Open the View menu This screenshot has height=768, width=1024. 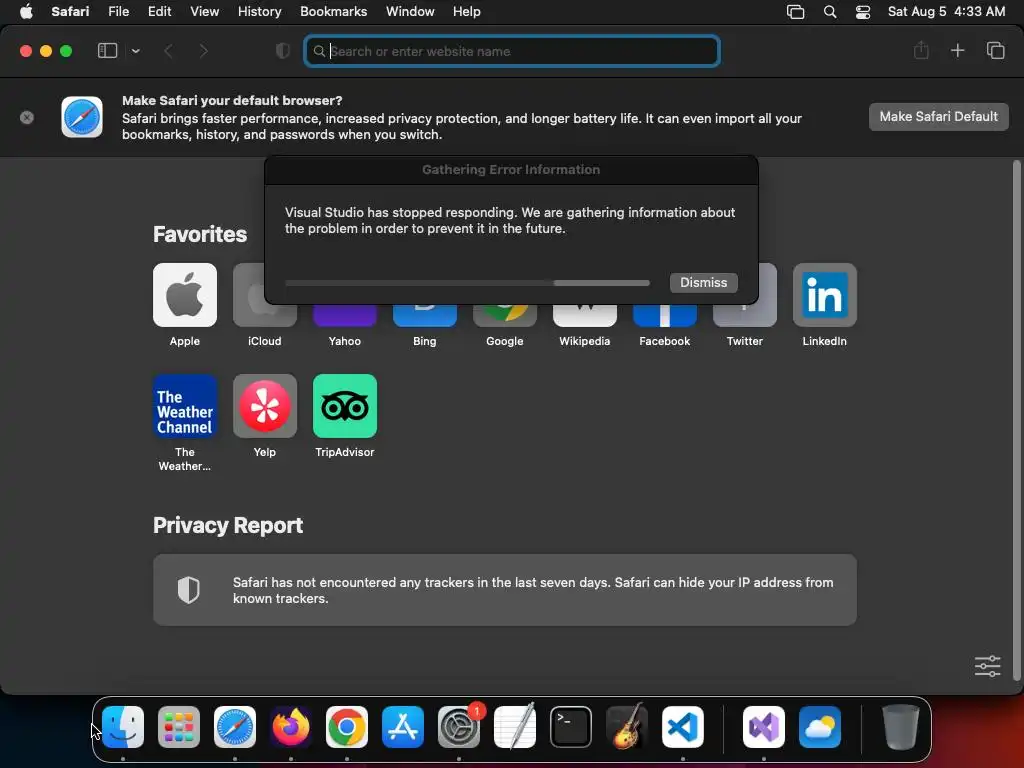(204, 11)
